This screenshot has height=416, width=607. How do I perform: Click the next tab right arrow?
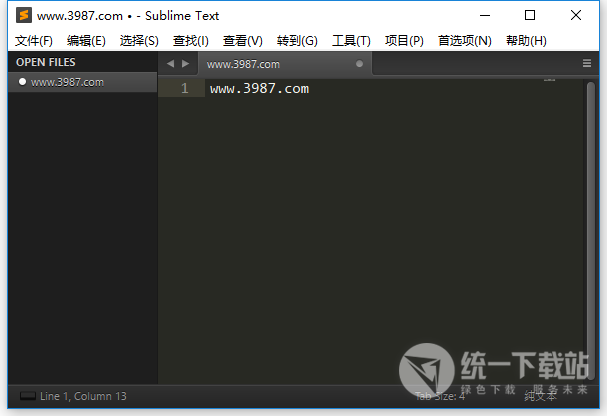point(185,63)
